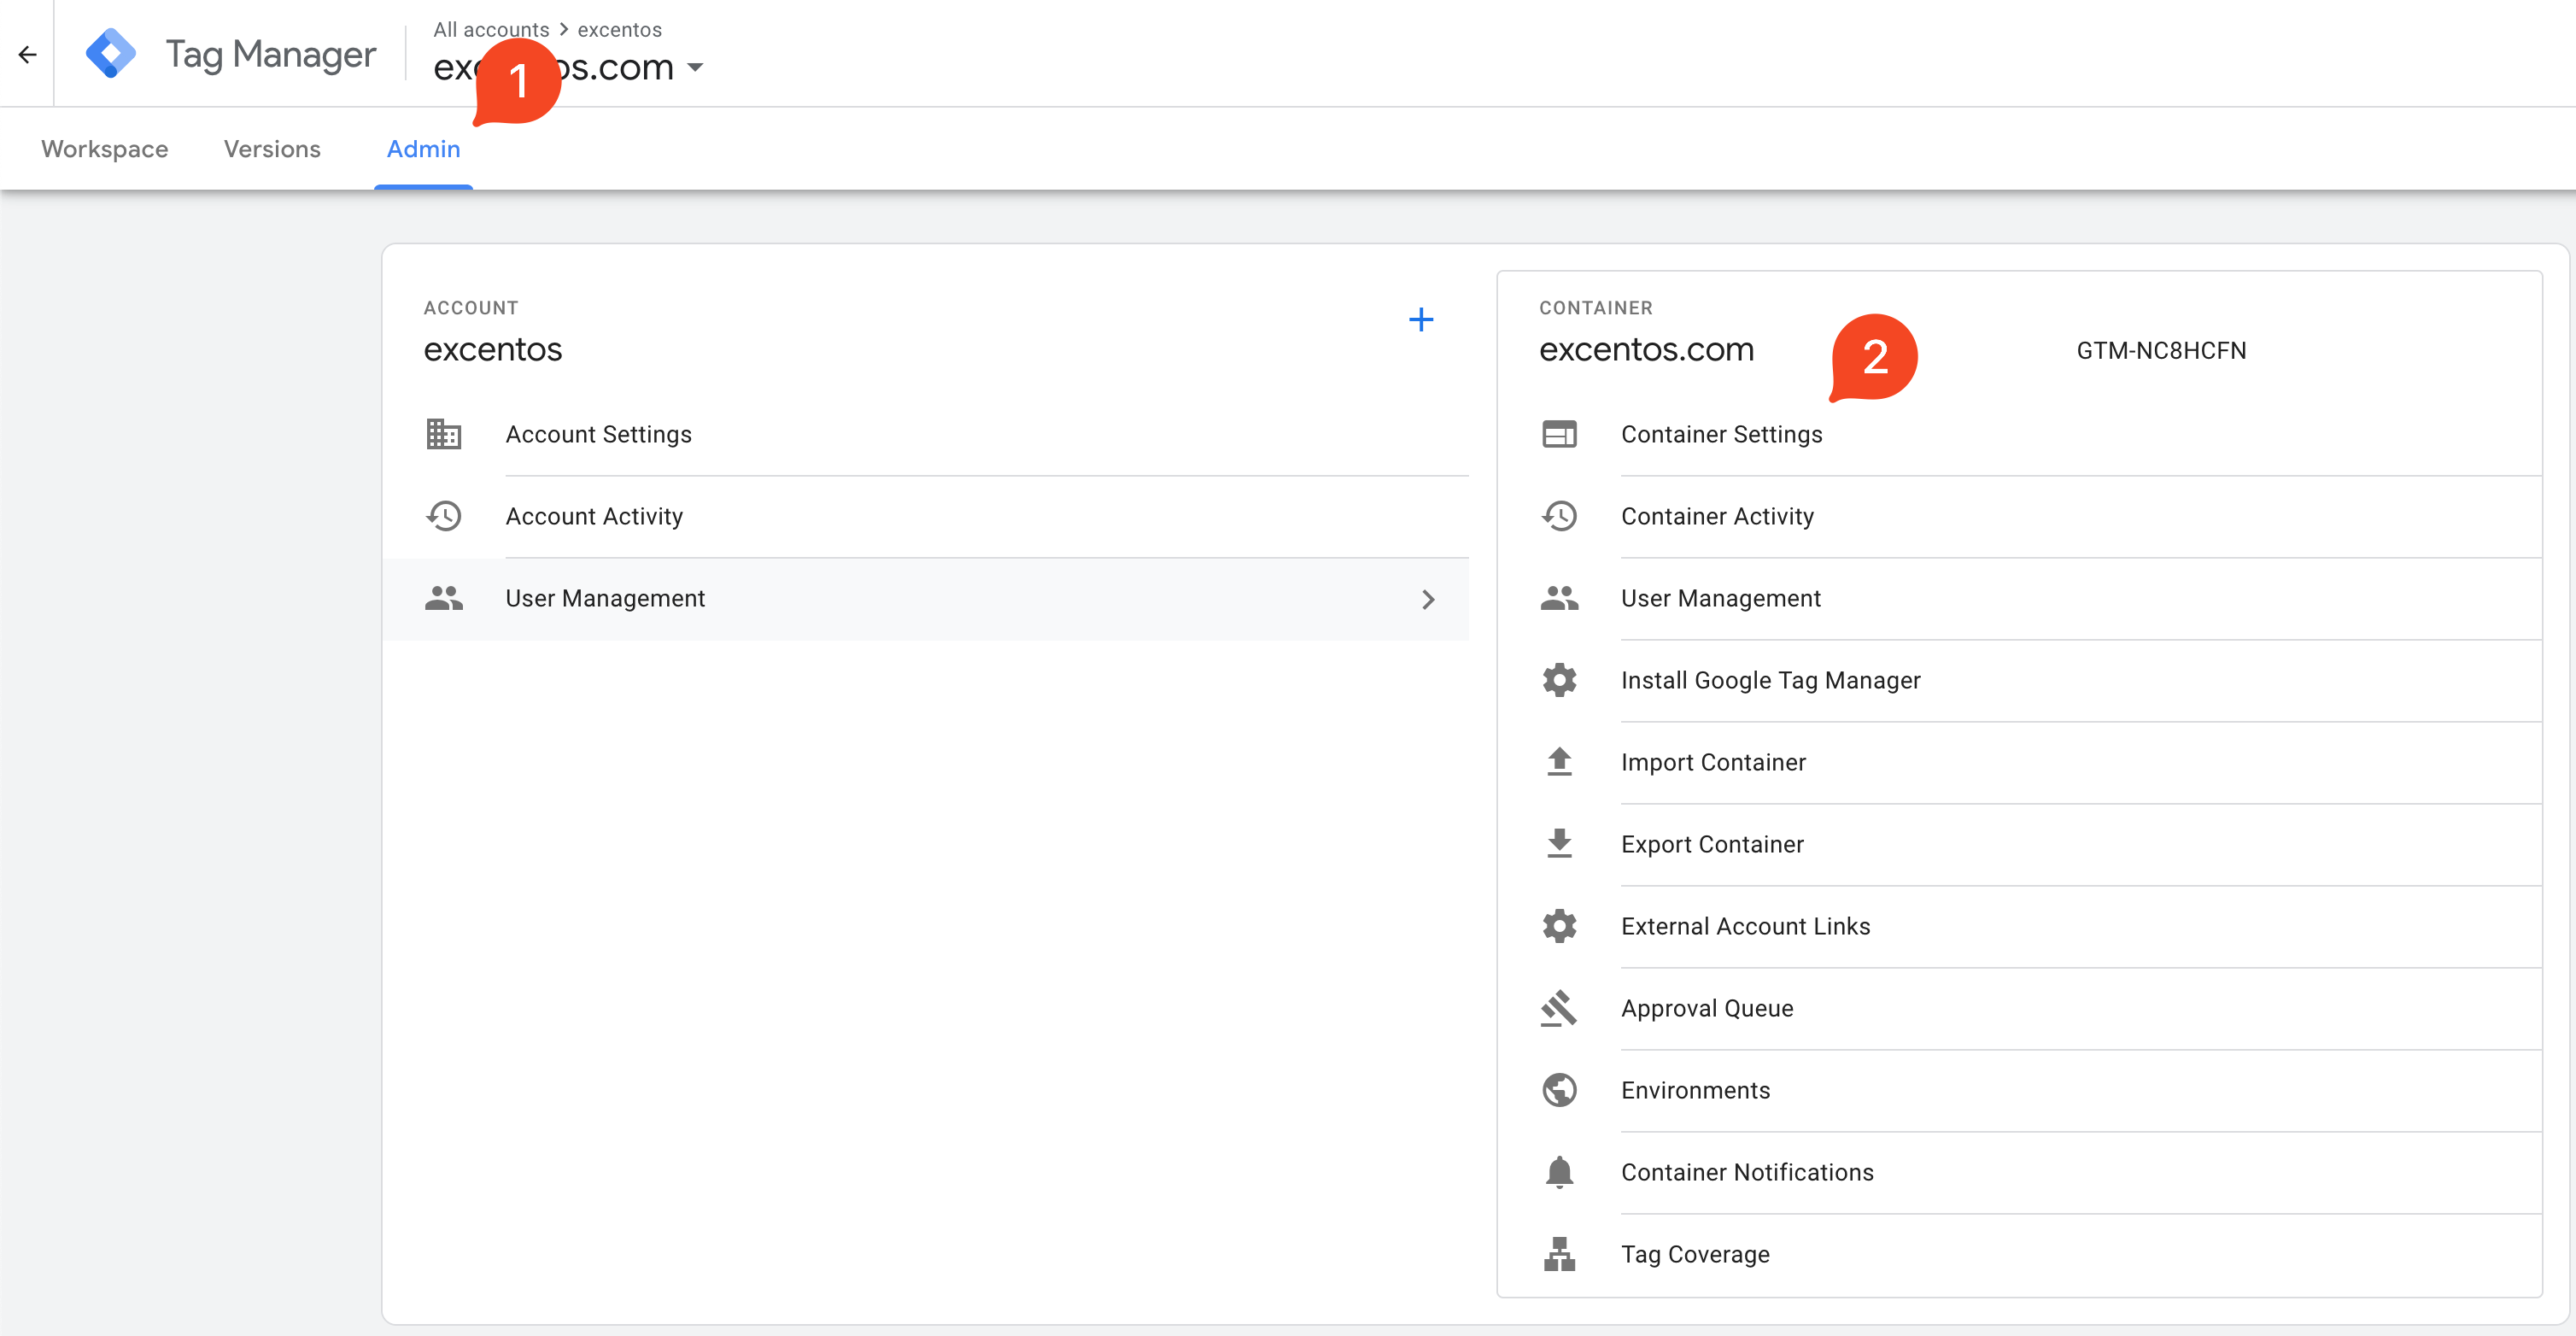Switch to the Workspace tab
Image resolution: width=2576 pixels, height=1336 pixels.
[x=104, y=149]
